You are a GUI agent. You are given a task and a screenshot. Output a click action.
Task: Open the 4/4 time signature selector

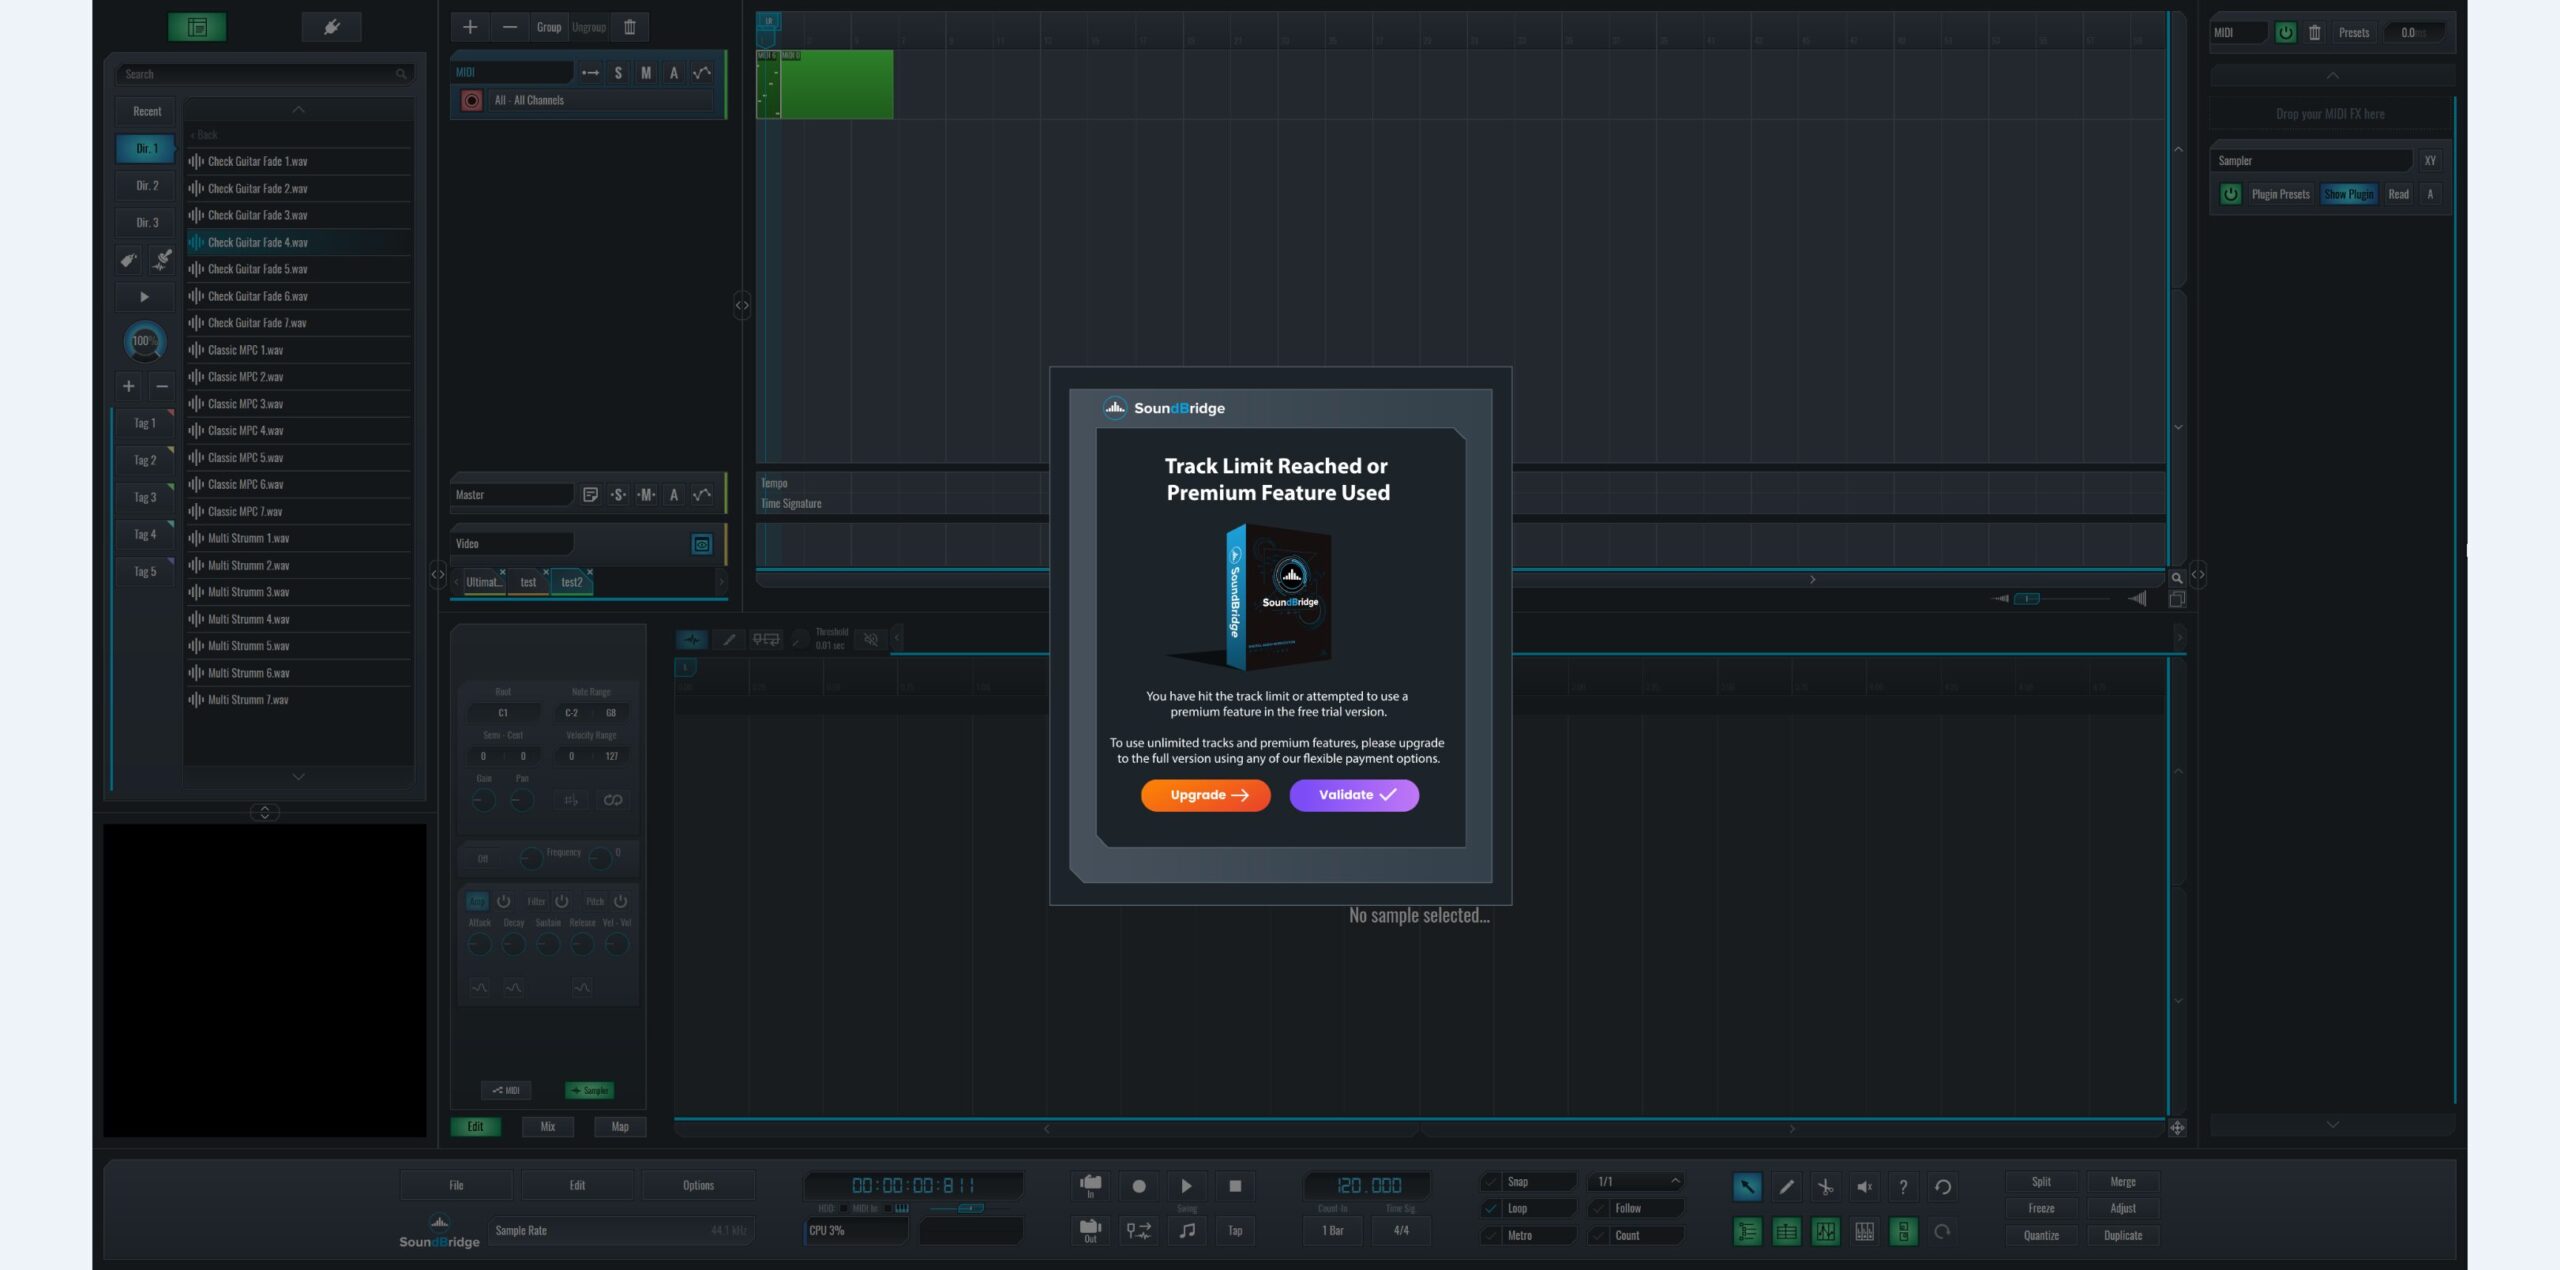tap(1402, 1230)
